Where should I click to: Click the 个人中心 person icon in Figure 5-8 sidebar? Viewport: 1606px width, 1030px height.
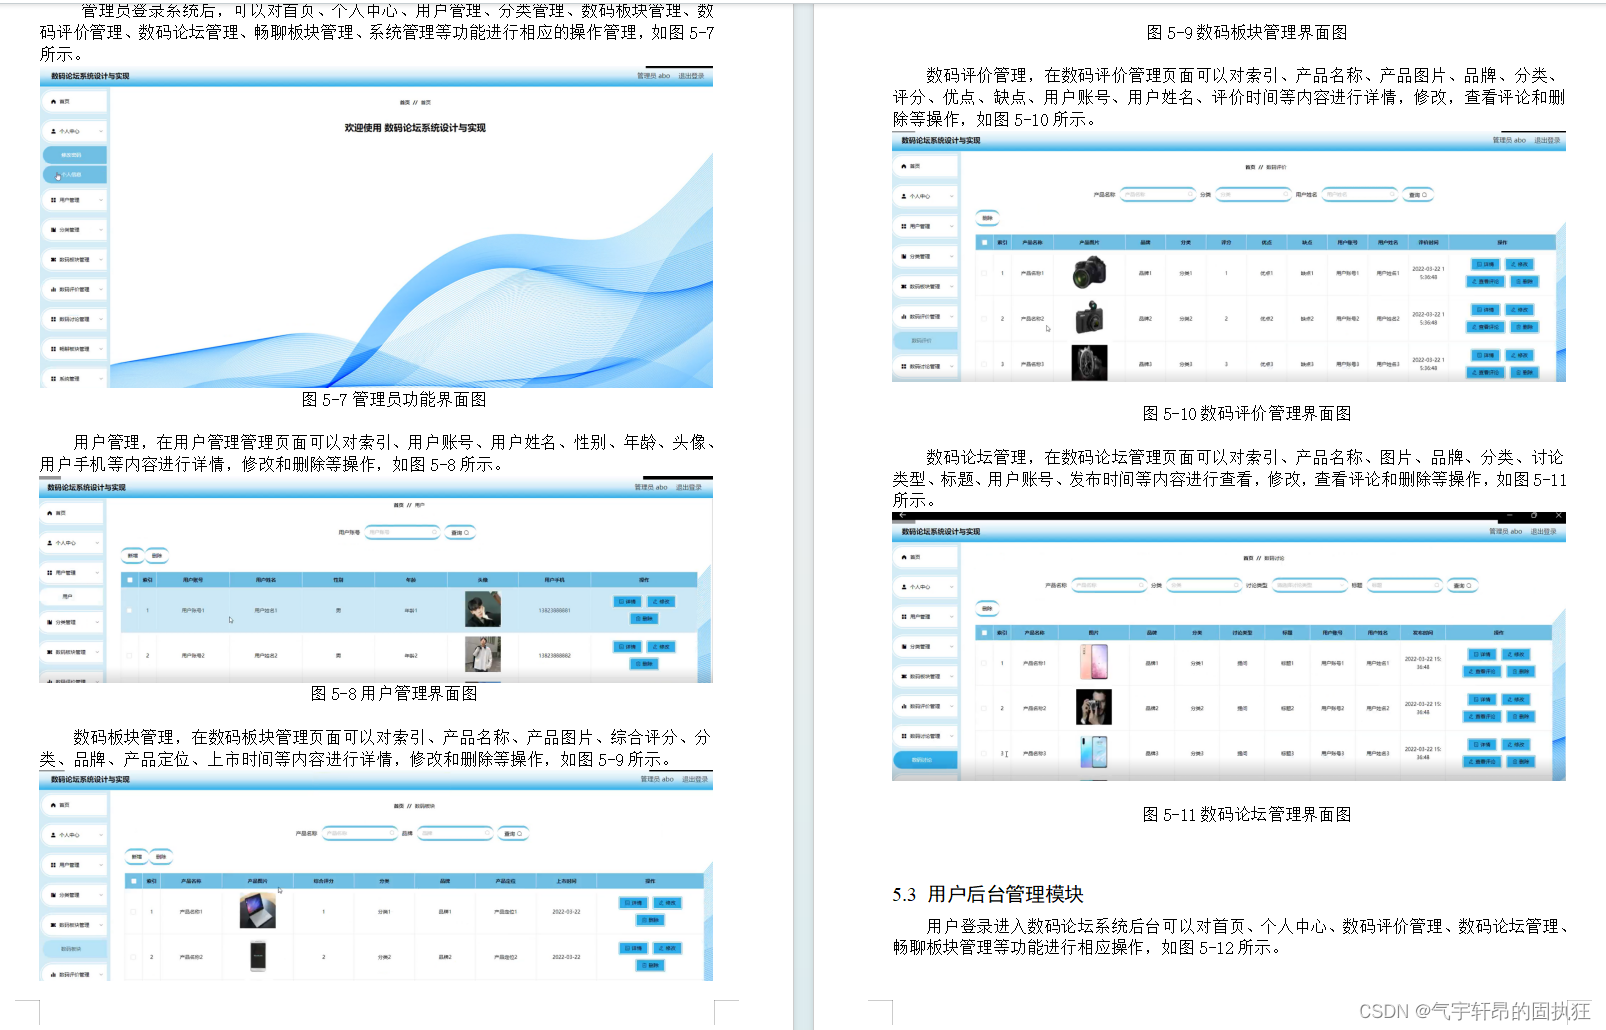pos(50,543)
